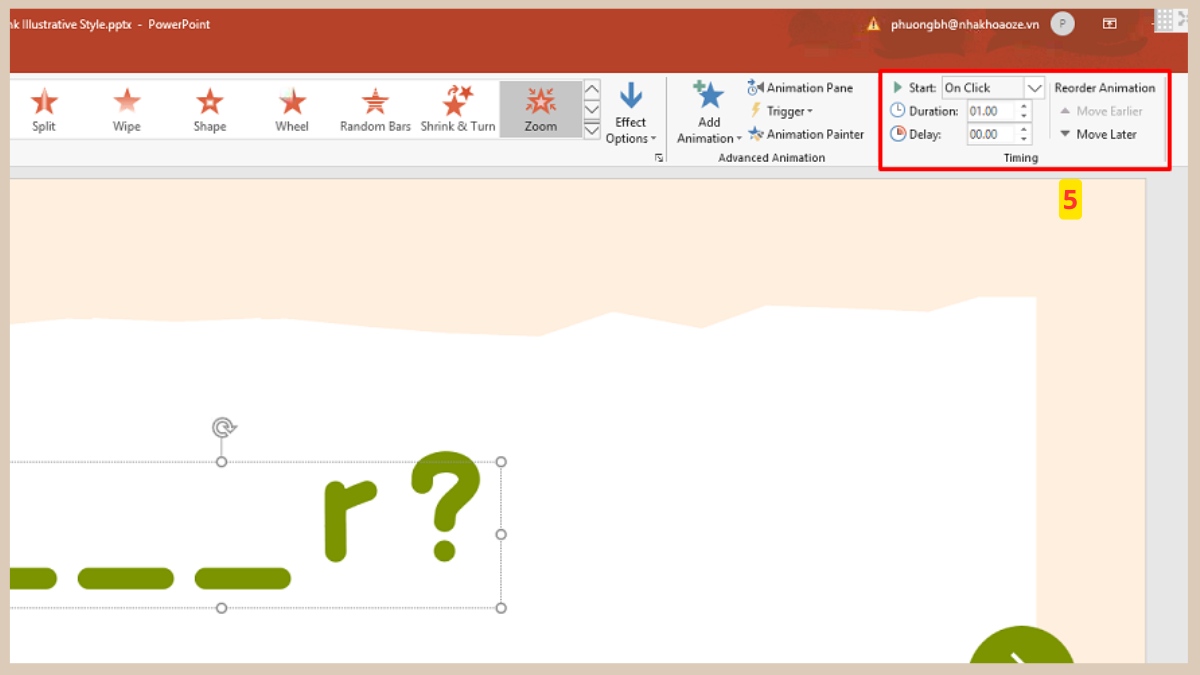Increase the Delay value
The image size is (1200, 675).
point(1025,129)
